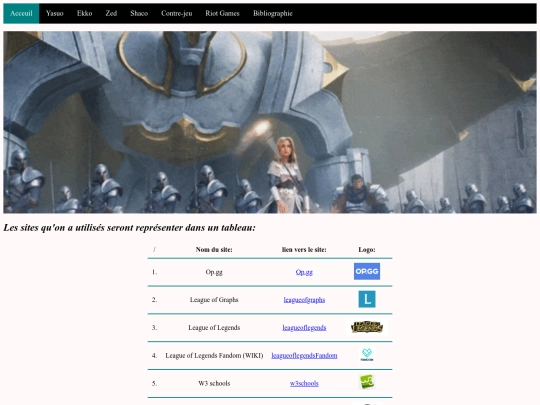Go to the Yasuo page

[55, 13]
